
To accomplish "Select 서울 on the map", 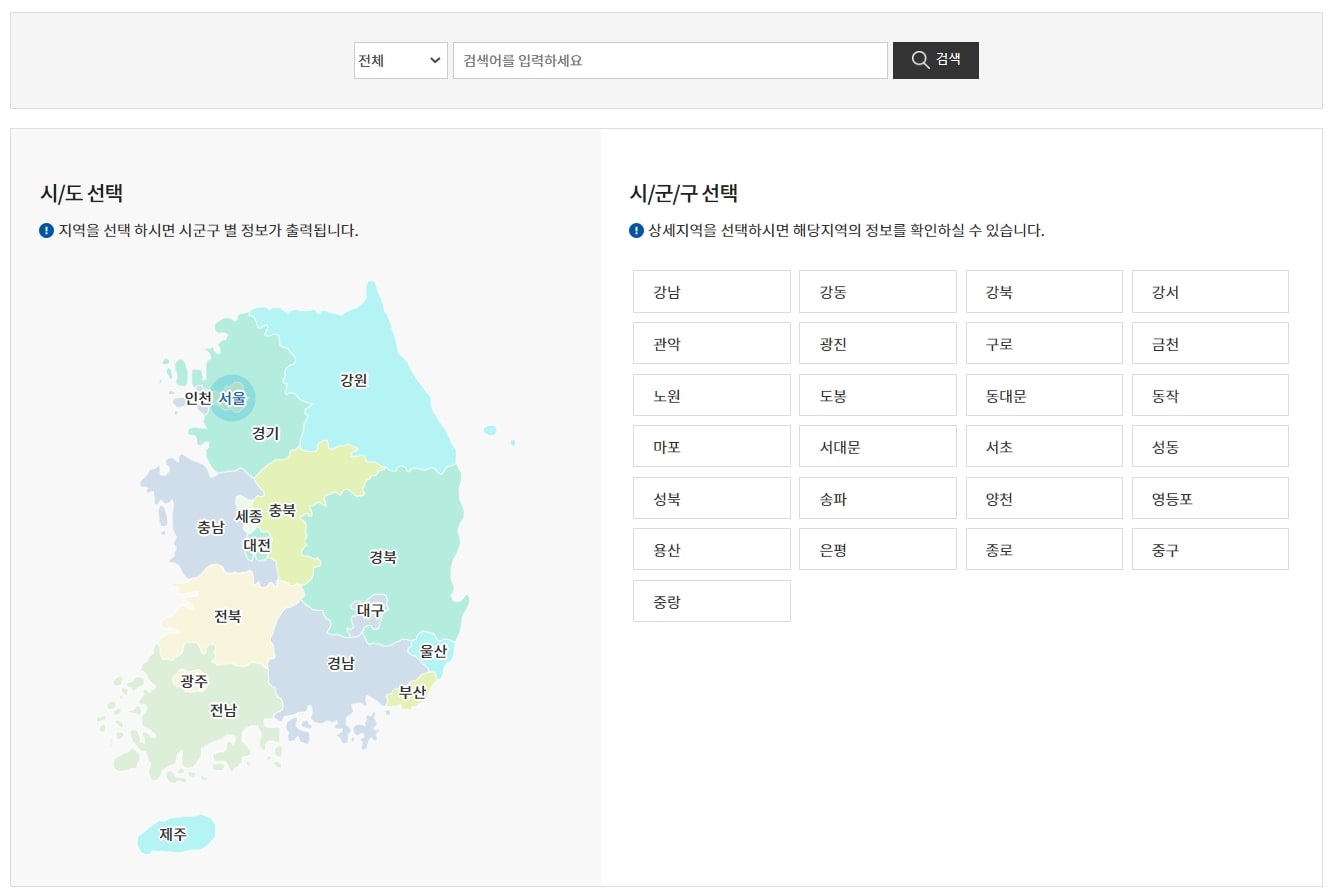I will pyautogui.click(x=232, y=398).
